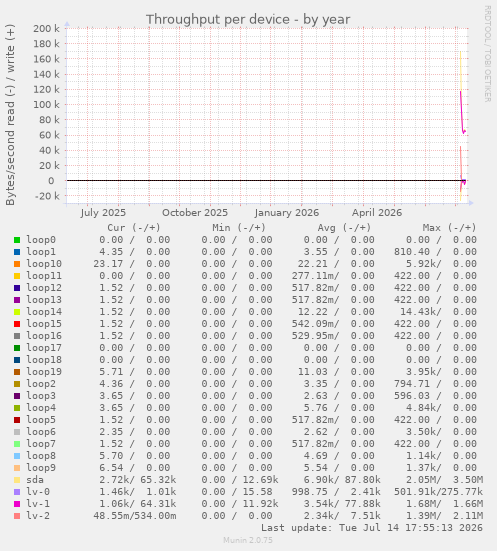Click the blue loop1 legend color swatch
This screenshot has height=551, width=497.
(x=17, y=252)
